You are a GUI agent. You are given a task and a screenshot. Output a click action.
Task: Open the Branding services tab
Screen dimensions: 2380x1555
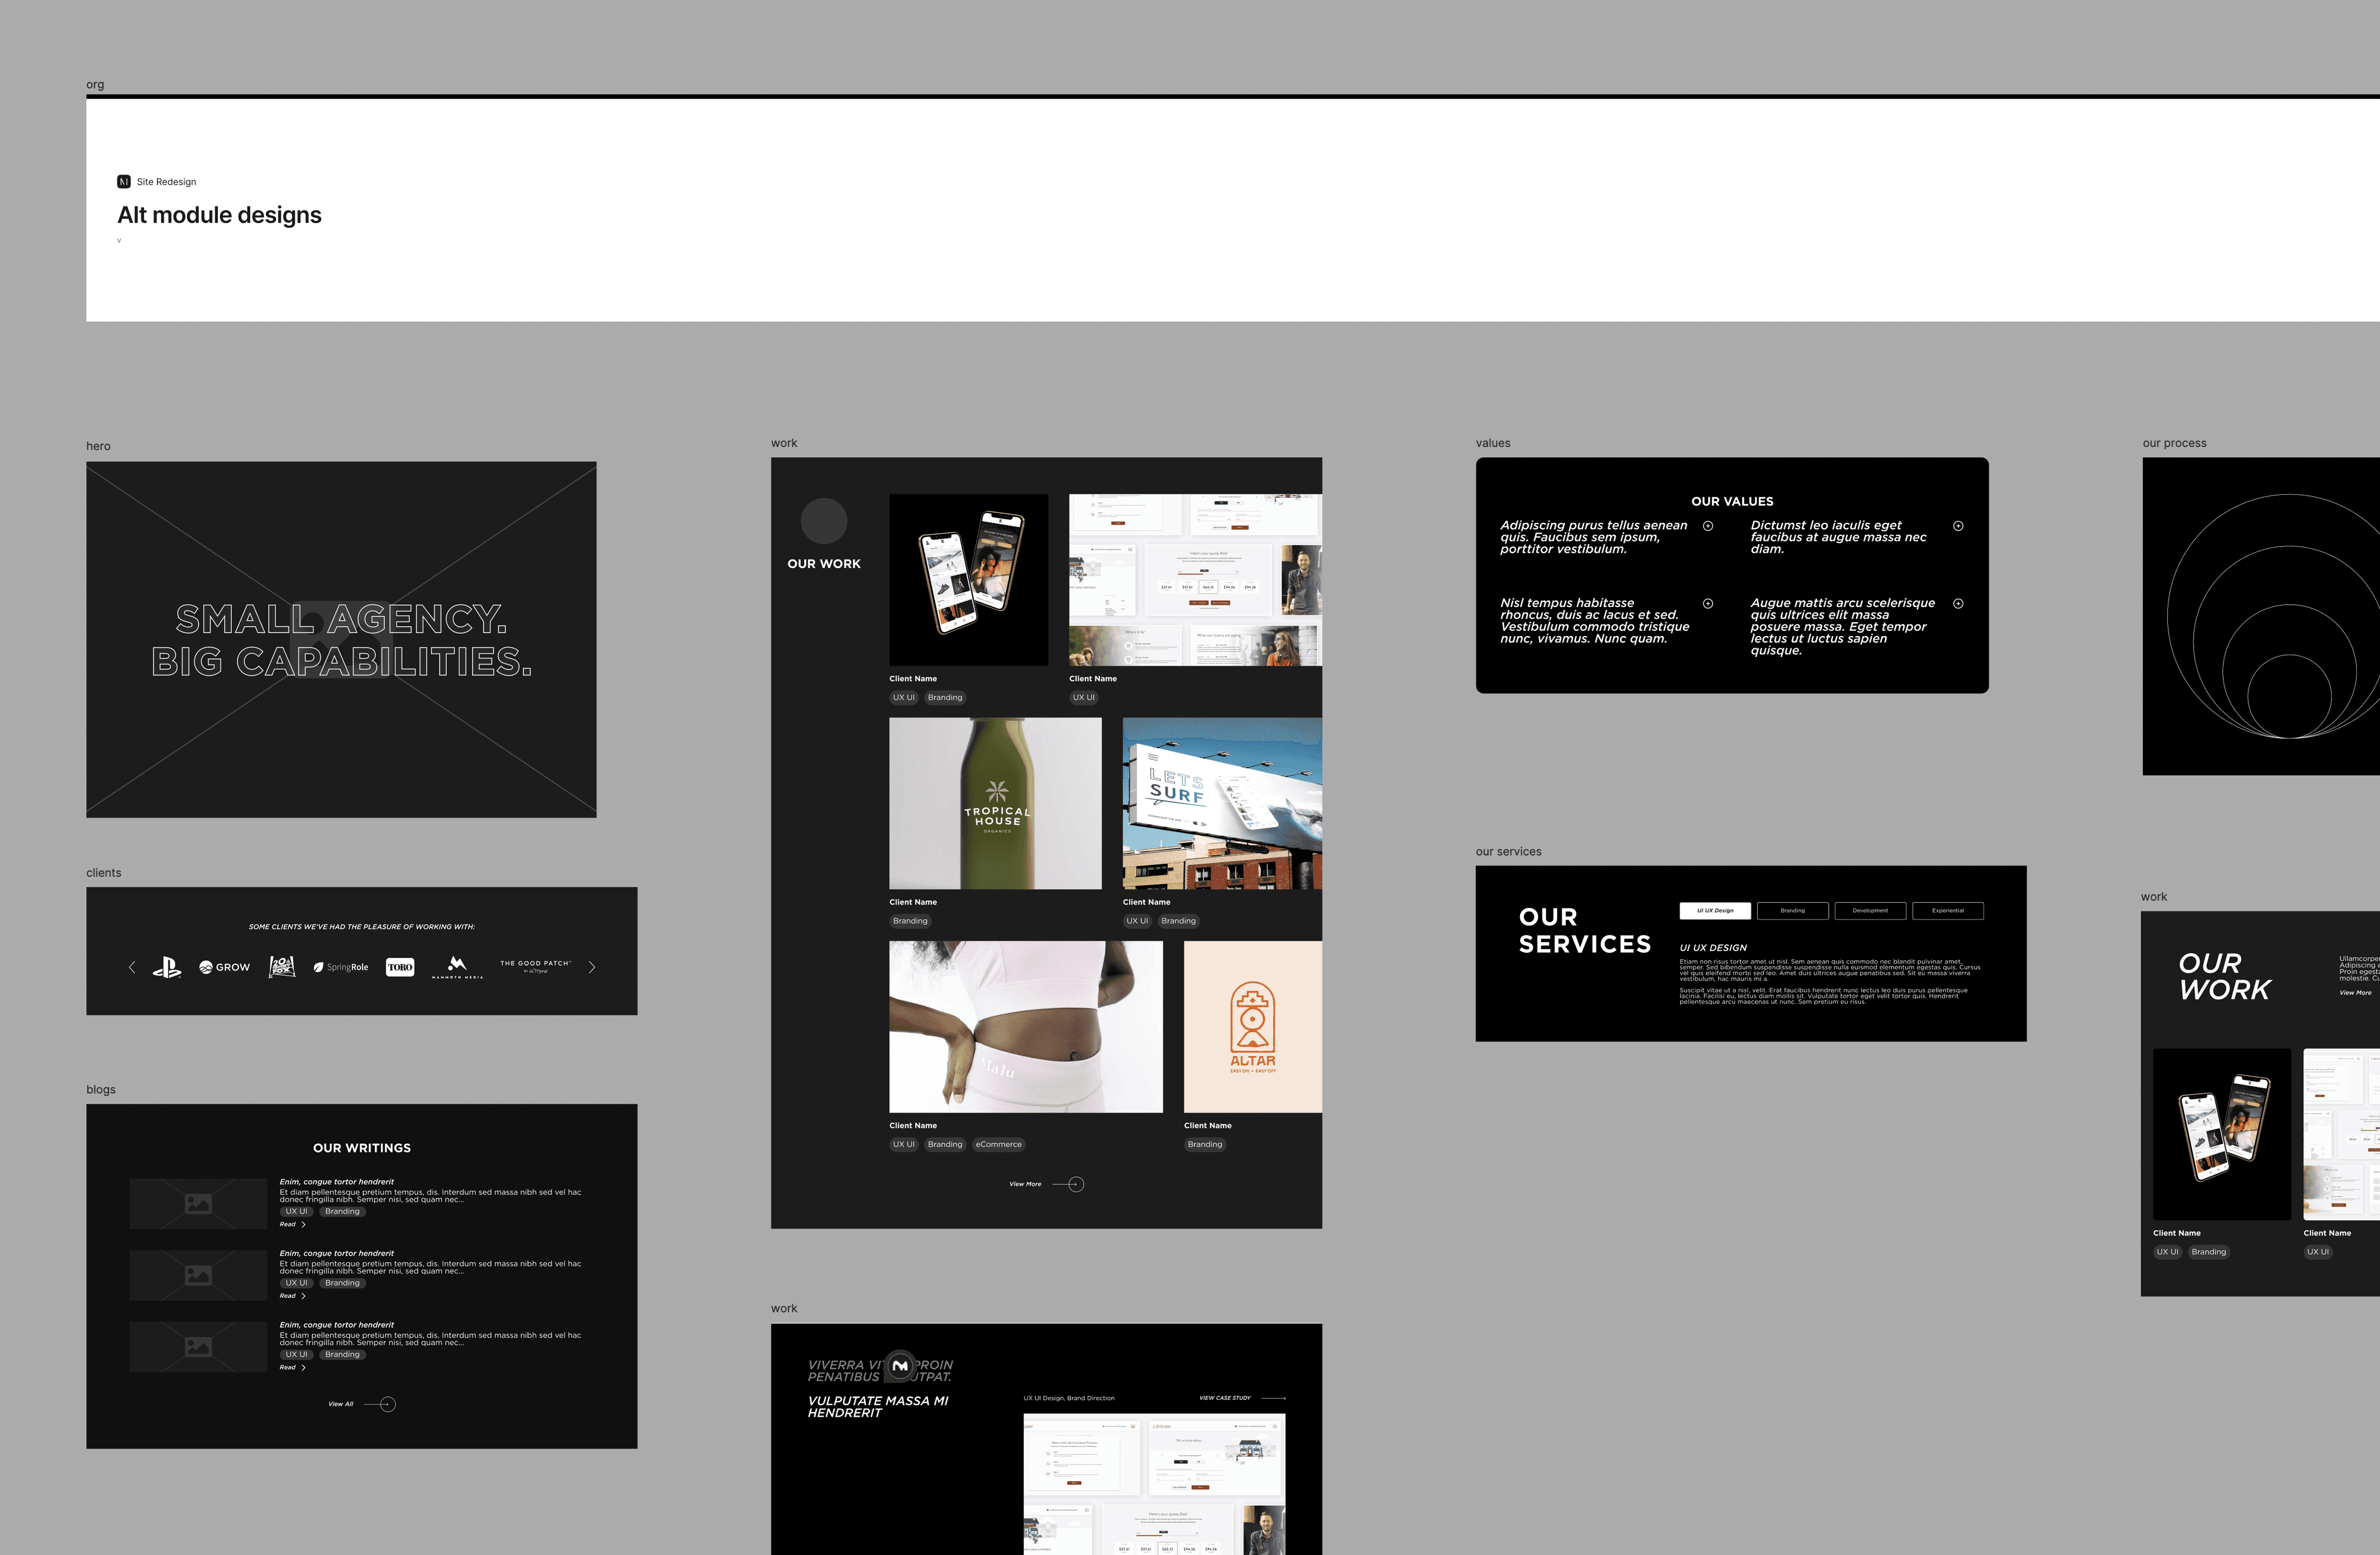coord(1792,911)
